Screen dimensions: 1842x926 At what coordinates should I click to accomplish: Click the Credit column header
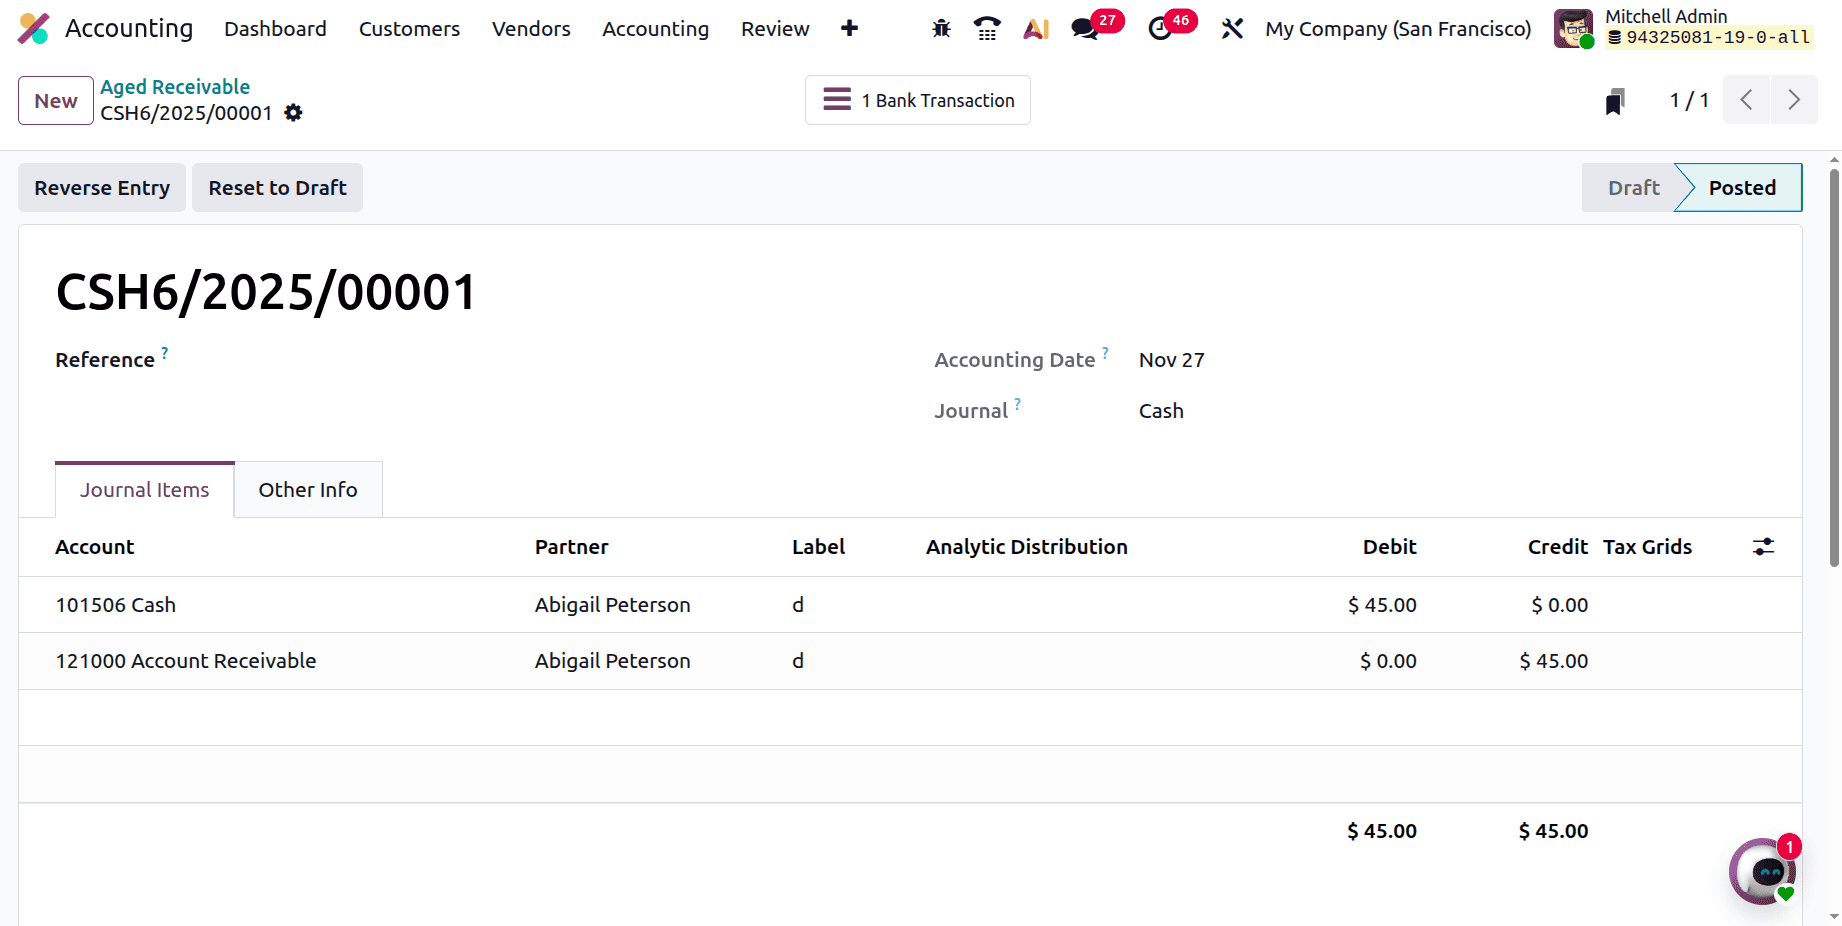[1557, 547]
